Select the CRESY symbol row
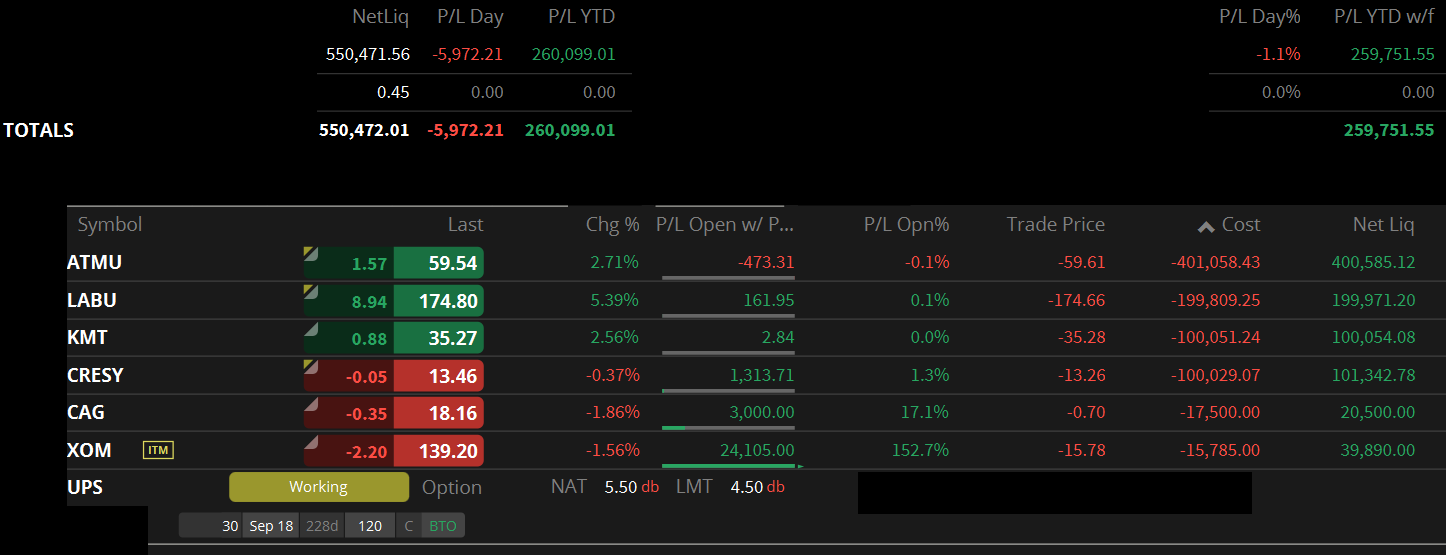Viewport: 1446px width, 555px height. pyautogui.click(x=95, y=375)
